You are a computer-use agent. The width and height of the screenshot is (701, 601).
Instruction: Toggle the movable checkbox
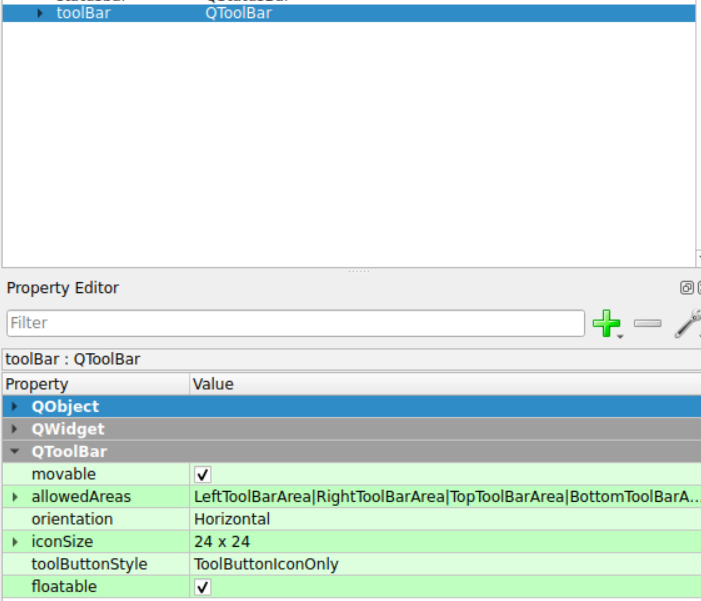(203, 474)
